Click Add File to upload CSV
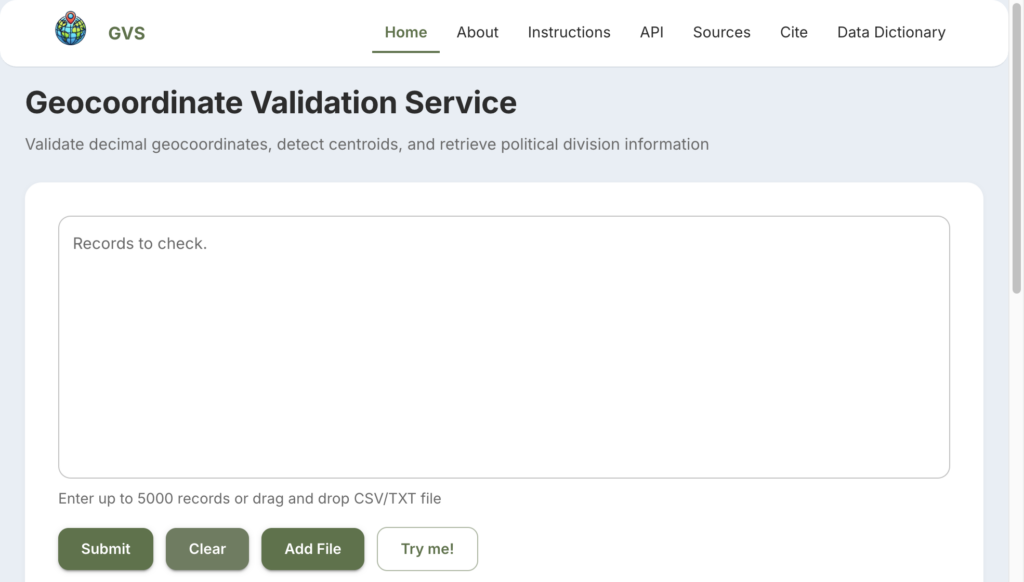 pos(313,549)
